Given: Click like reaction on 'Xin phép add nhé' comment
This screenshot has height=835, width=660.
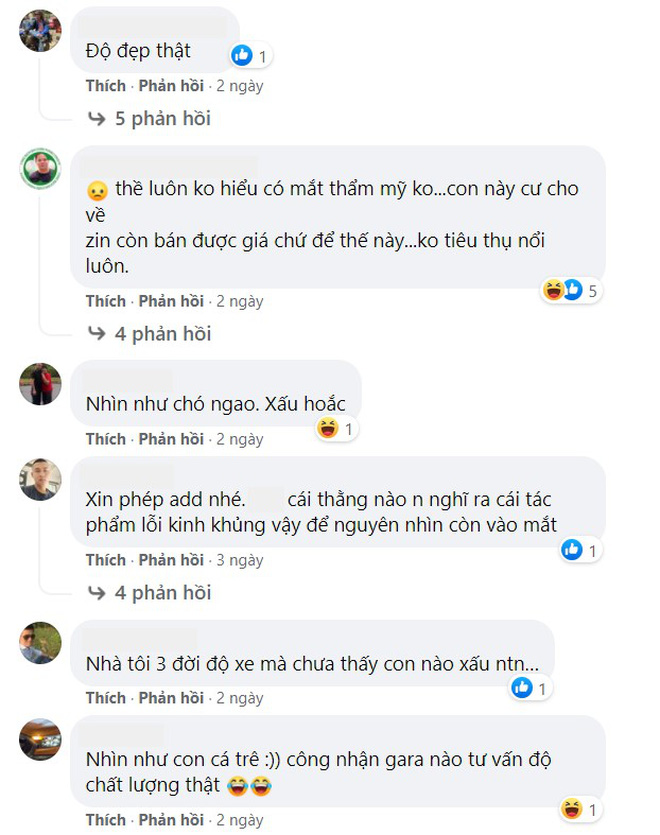Looking at the screenshot, I should pyautogui.click(x=572, y=550).
